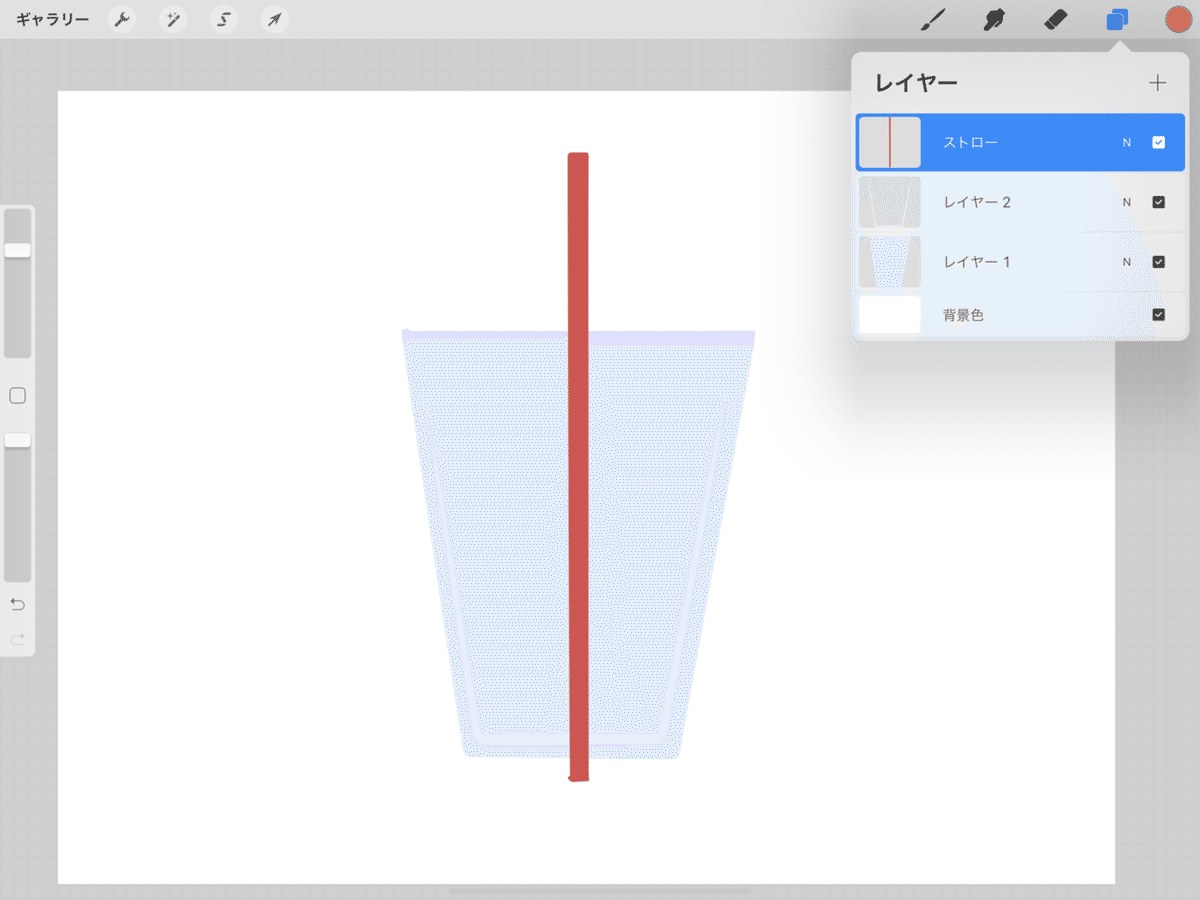1200x900 pixels.
Task: Select the Smudge tool
Action: click(x=993, y=19)
